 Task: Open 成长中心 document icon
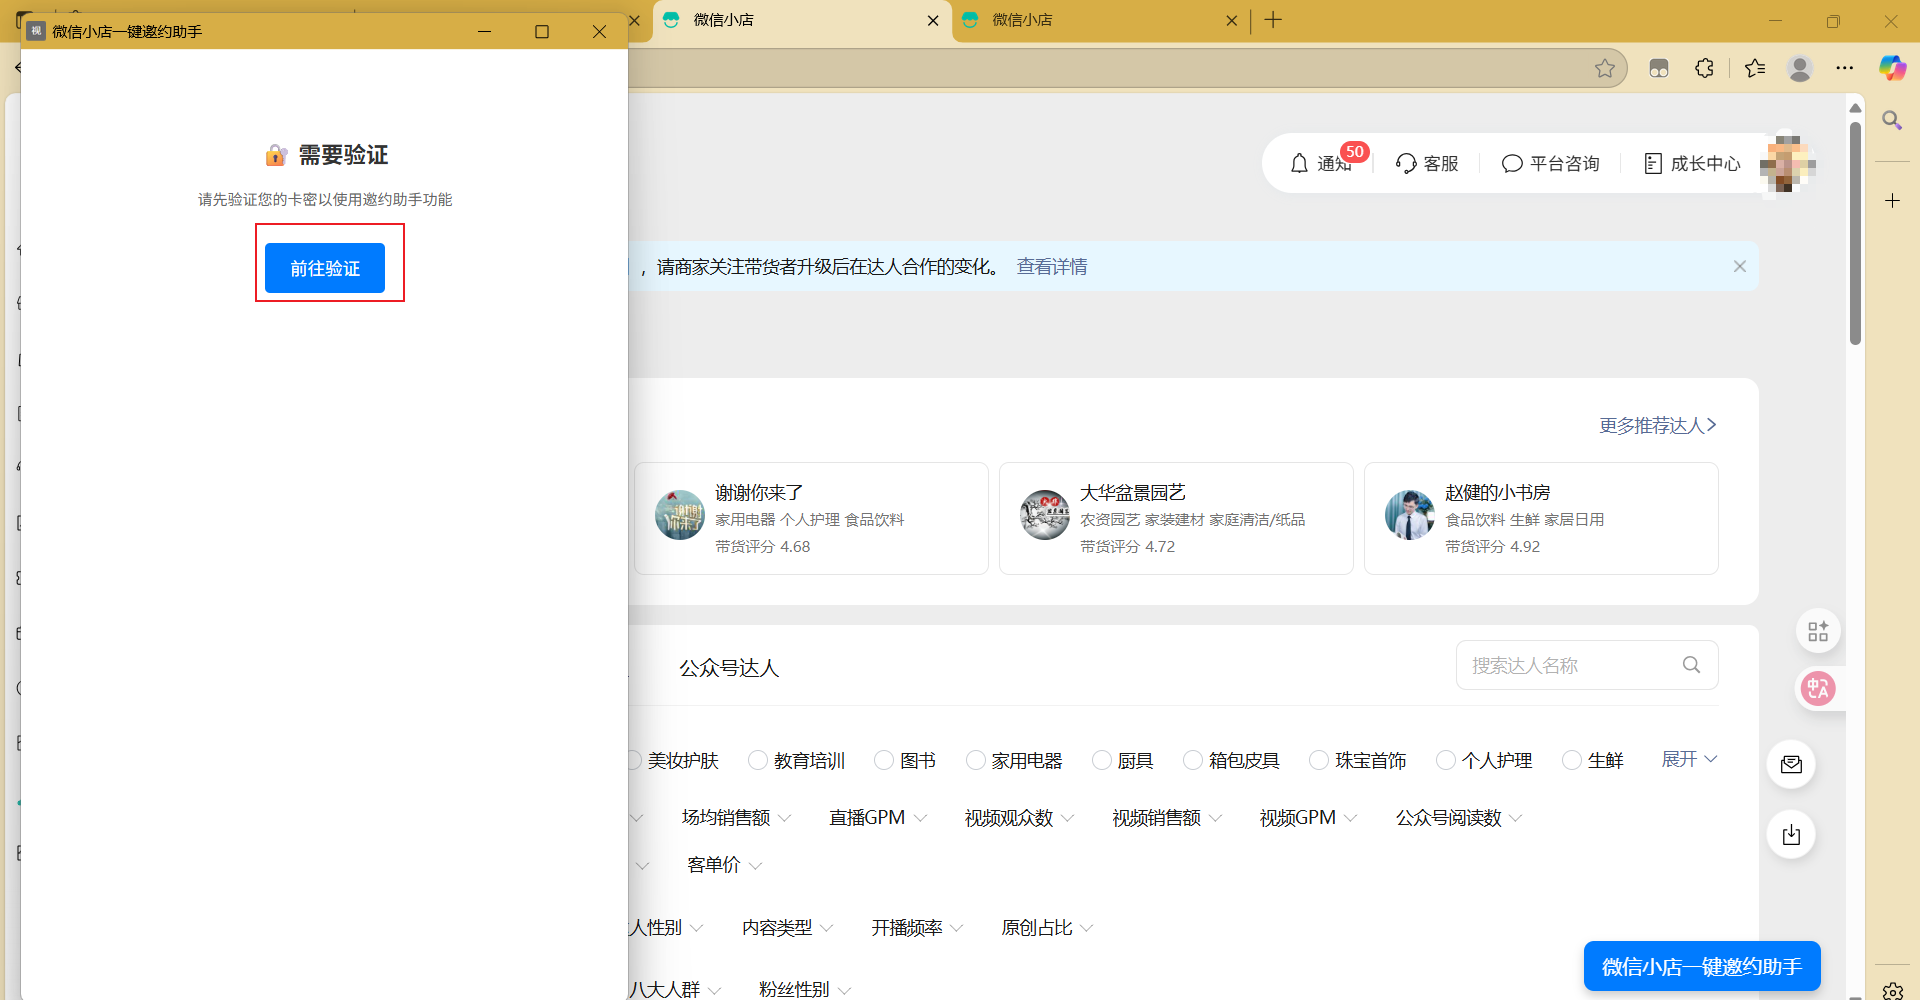coord(1653,163)
